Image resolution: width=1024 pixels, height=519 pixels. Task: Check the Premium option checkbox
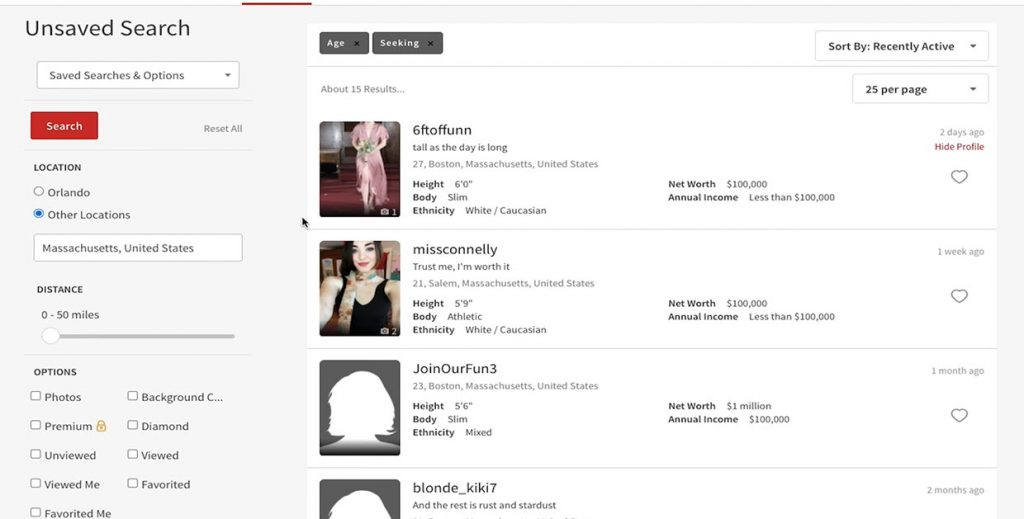pos(36,425)
